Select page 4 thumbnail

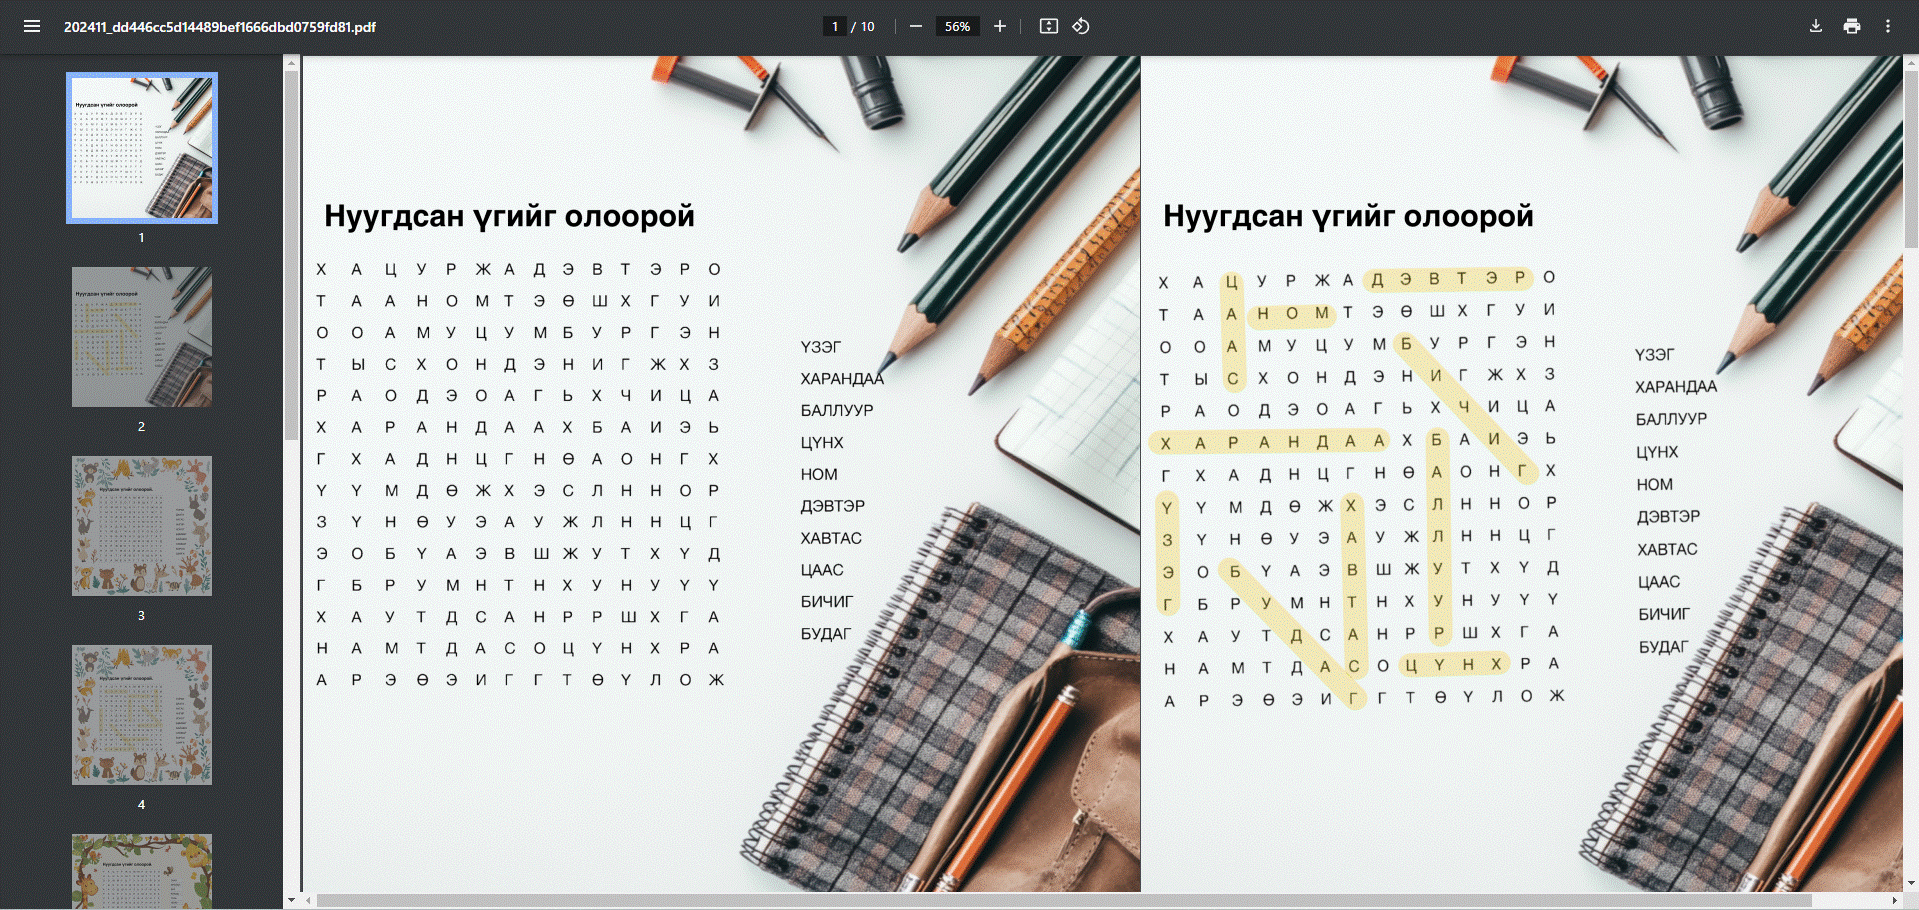[x=142, y=715]
